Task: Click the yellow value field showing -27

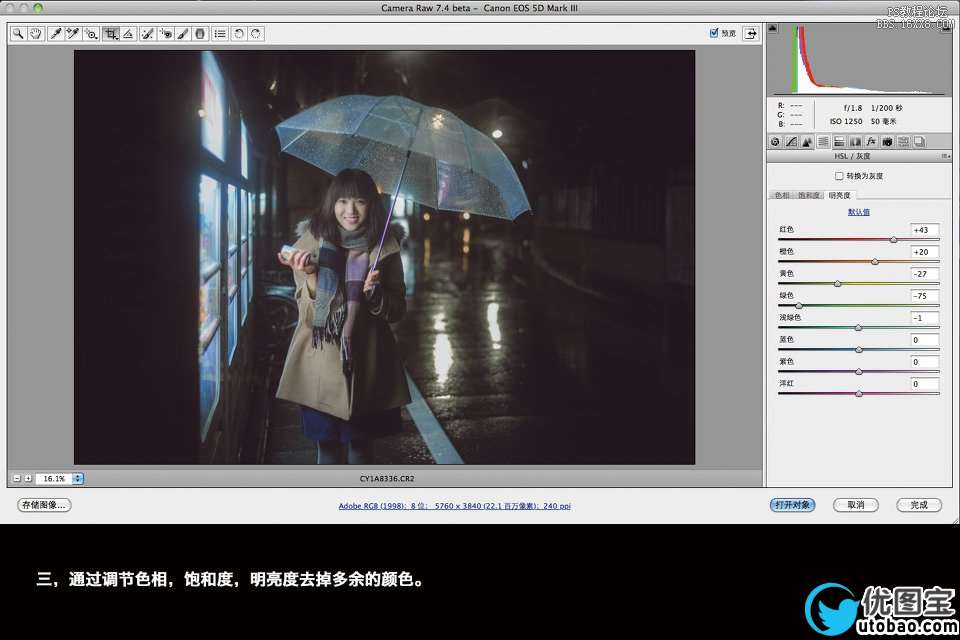Action: (924, 274)
